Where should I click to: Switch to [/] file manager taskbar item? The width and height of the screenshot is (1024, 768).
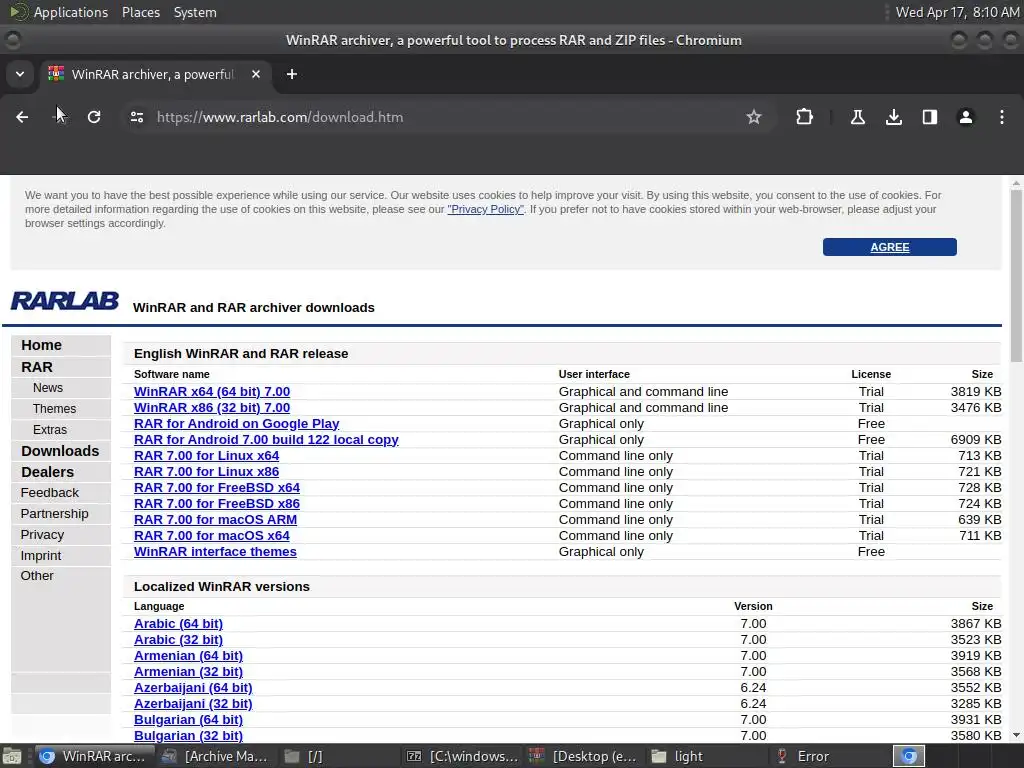336,756
